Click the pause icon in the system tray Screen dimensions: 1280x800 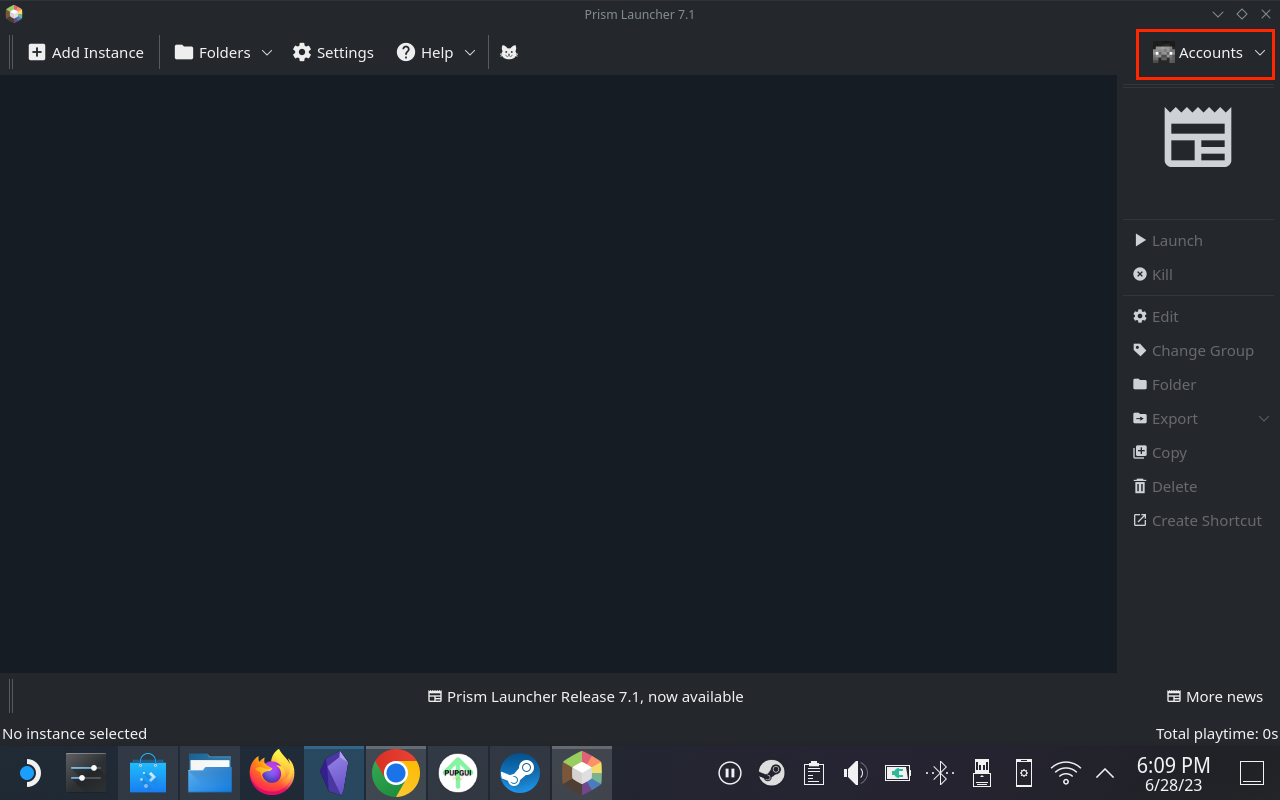click(x=729, y=772)
